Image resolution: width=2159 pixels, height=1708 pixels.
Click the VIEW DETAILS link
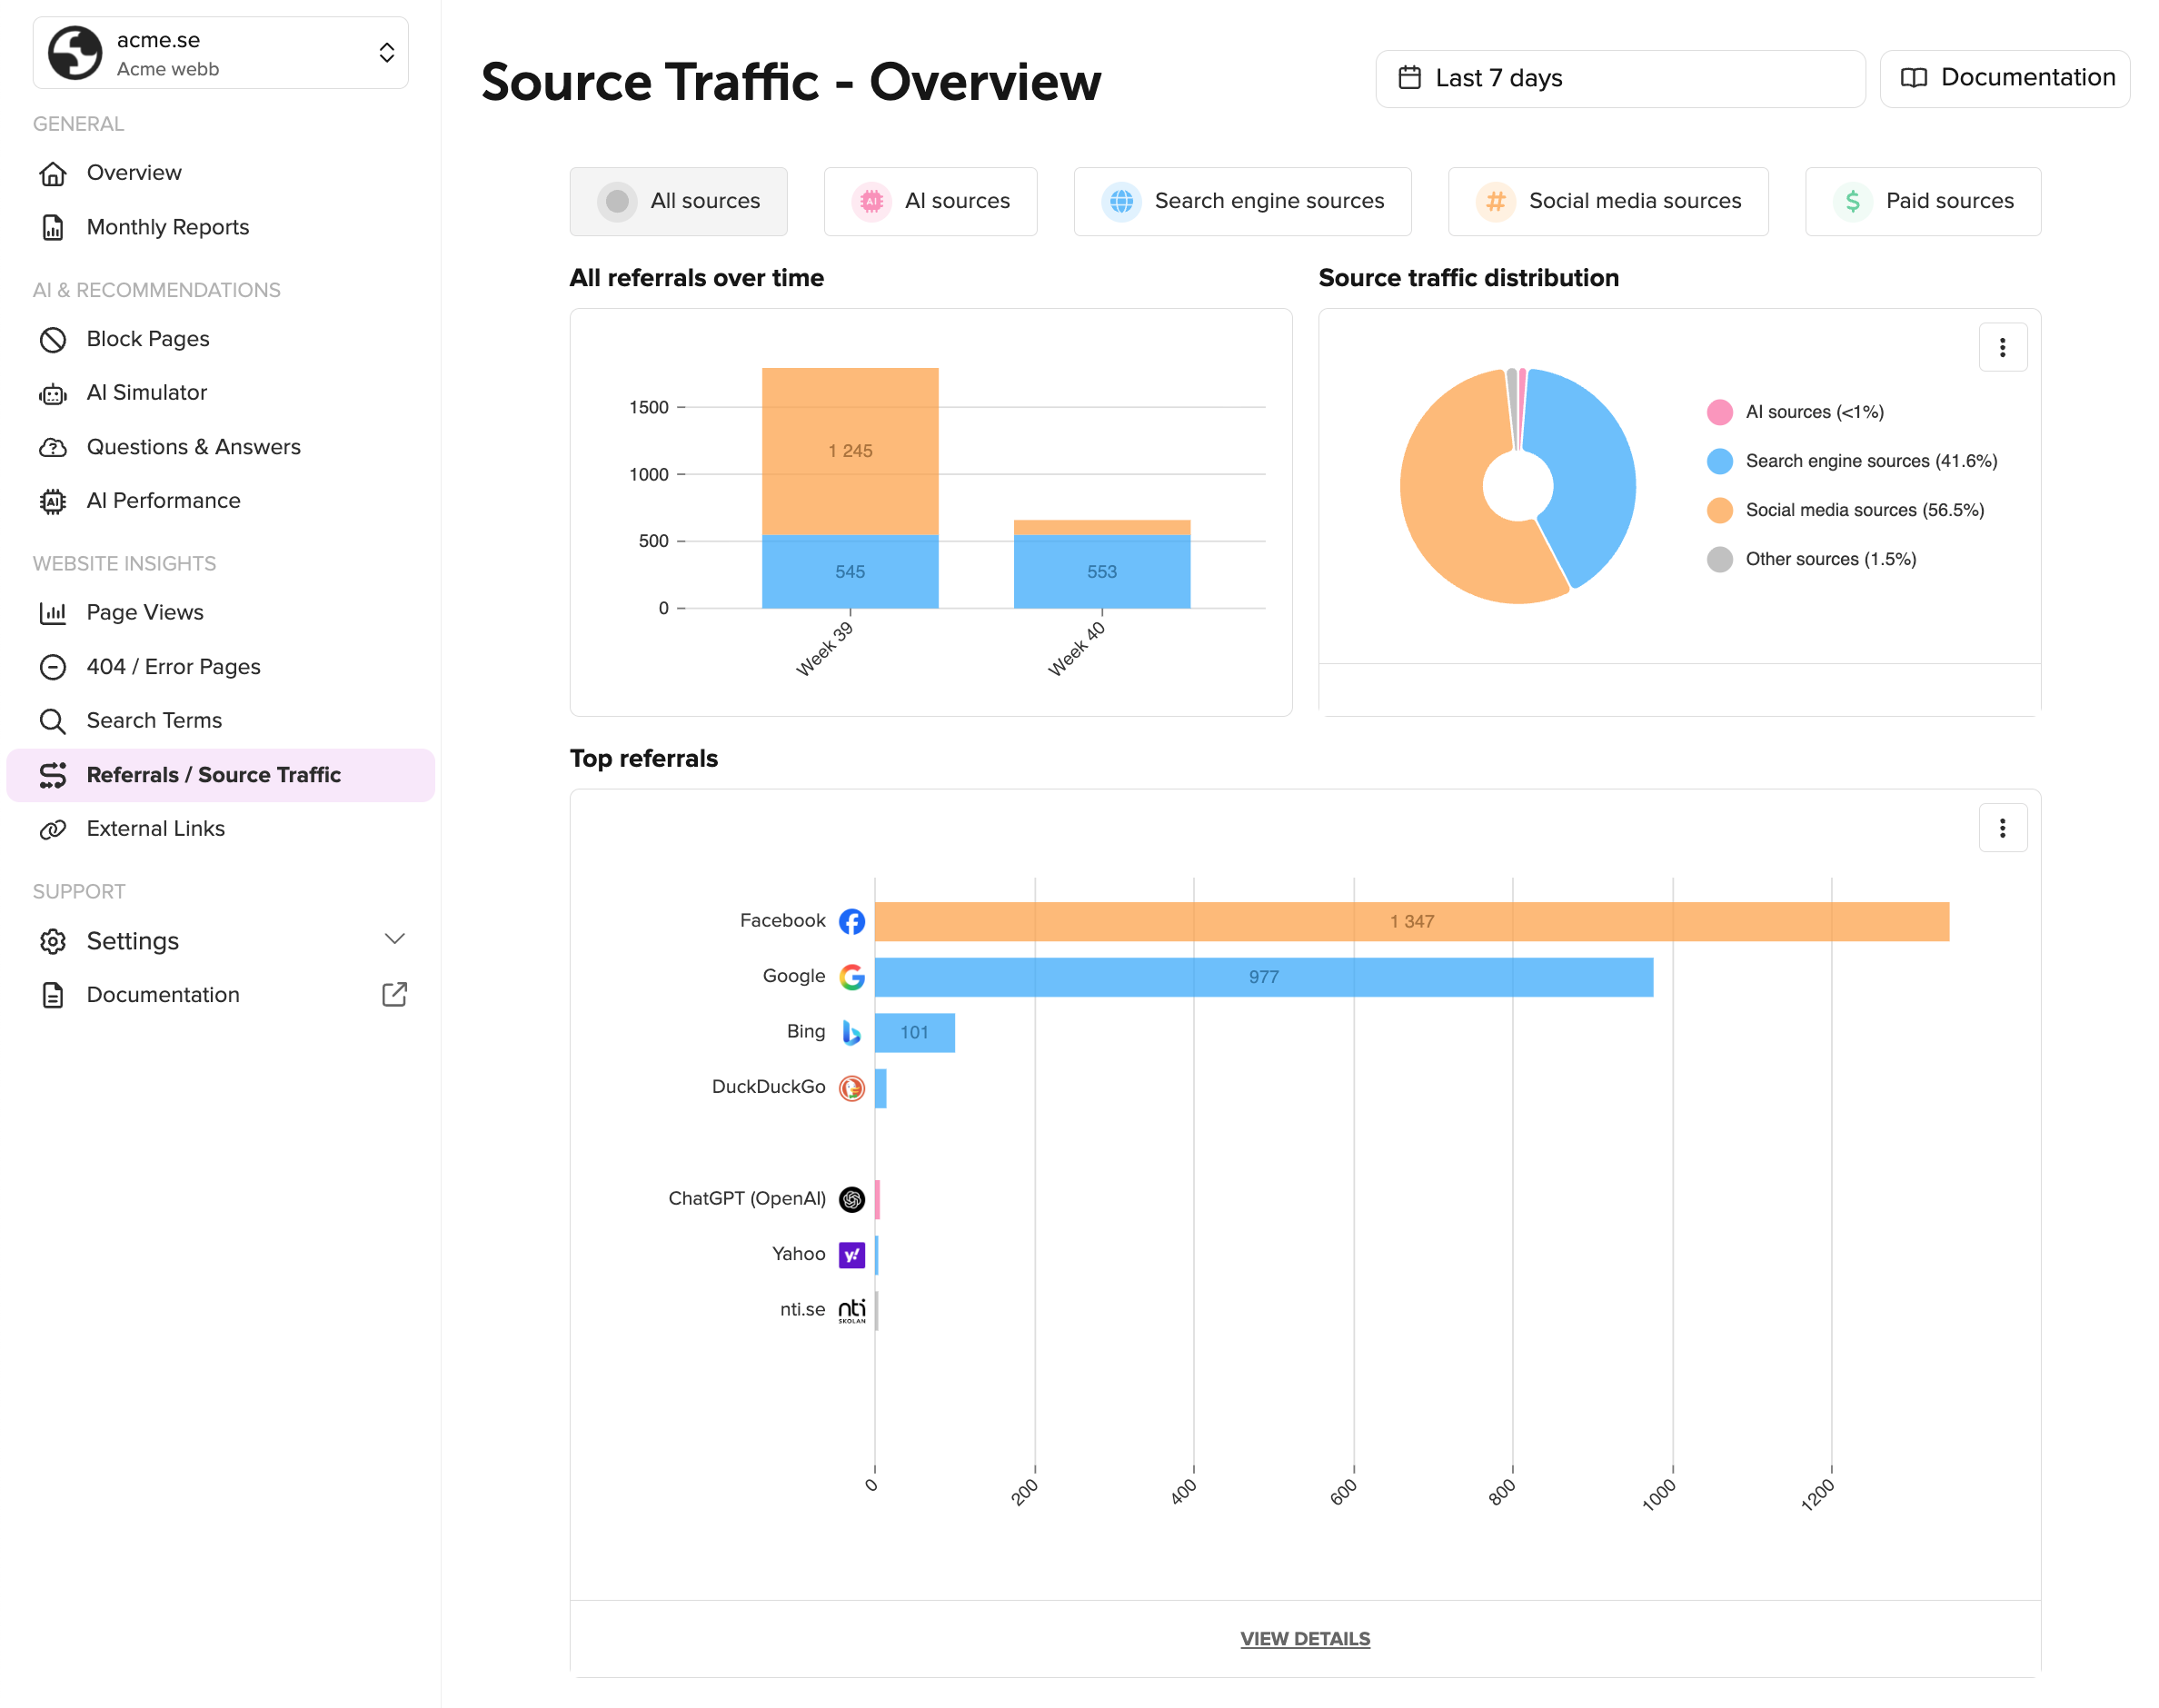coord(1304,1638)
